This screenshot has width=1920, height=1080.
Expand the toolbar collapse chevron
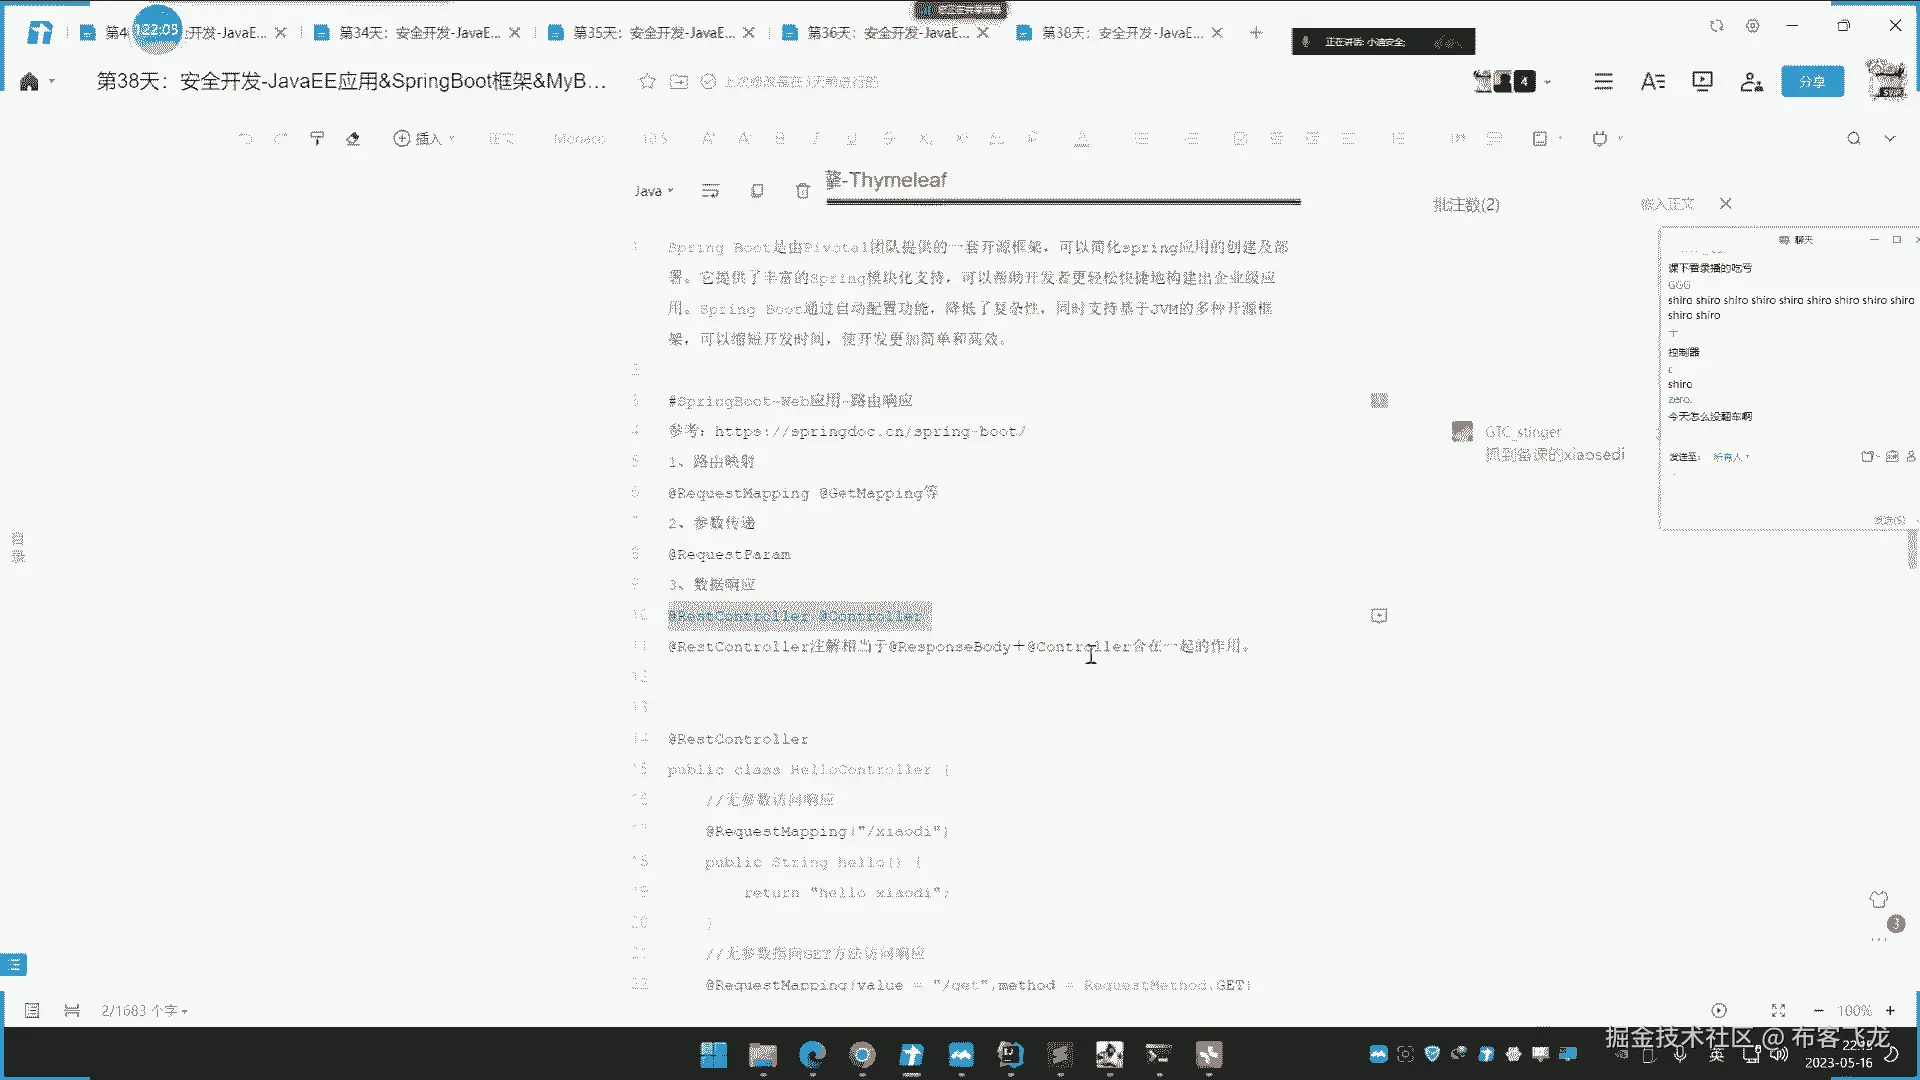click(1889, 138)
